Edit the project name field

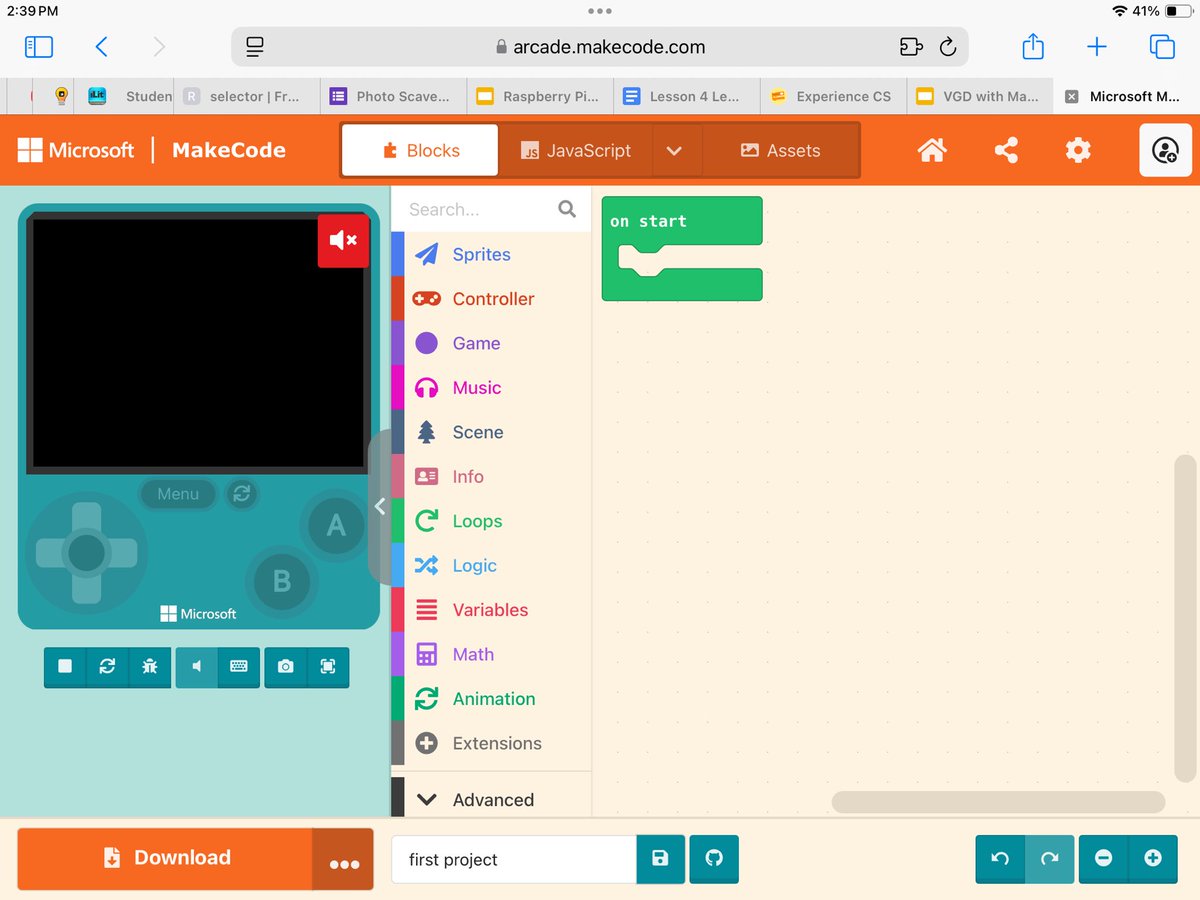513,860
